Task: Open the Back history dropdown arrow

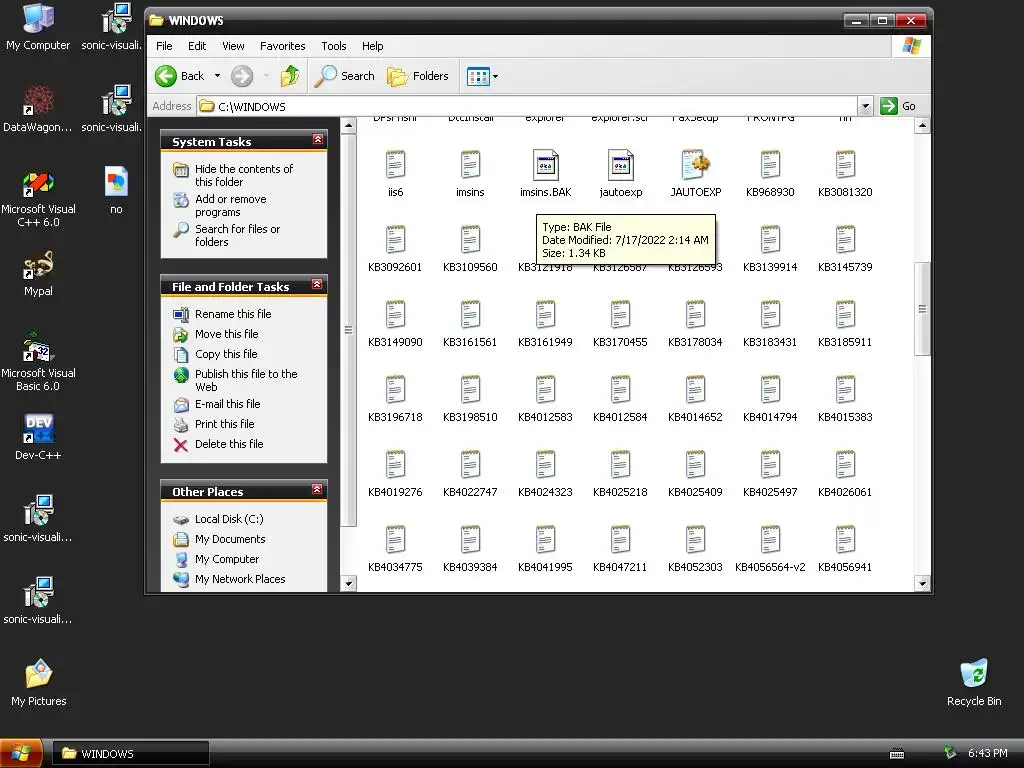Action: pos(217,76)
